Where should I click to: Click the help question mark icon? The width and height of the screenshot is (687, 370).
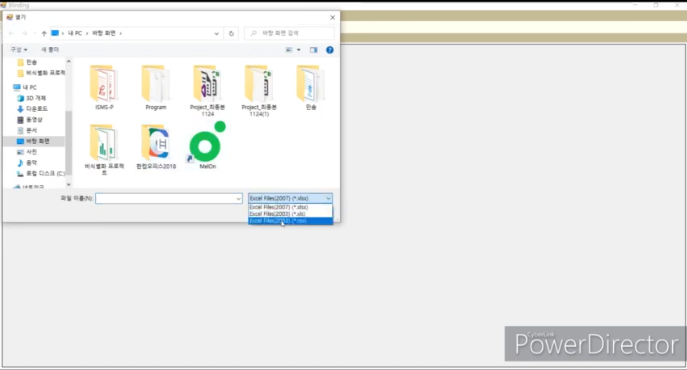pos(329,50)
